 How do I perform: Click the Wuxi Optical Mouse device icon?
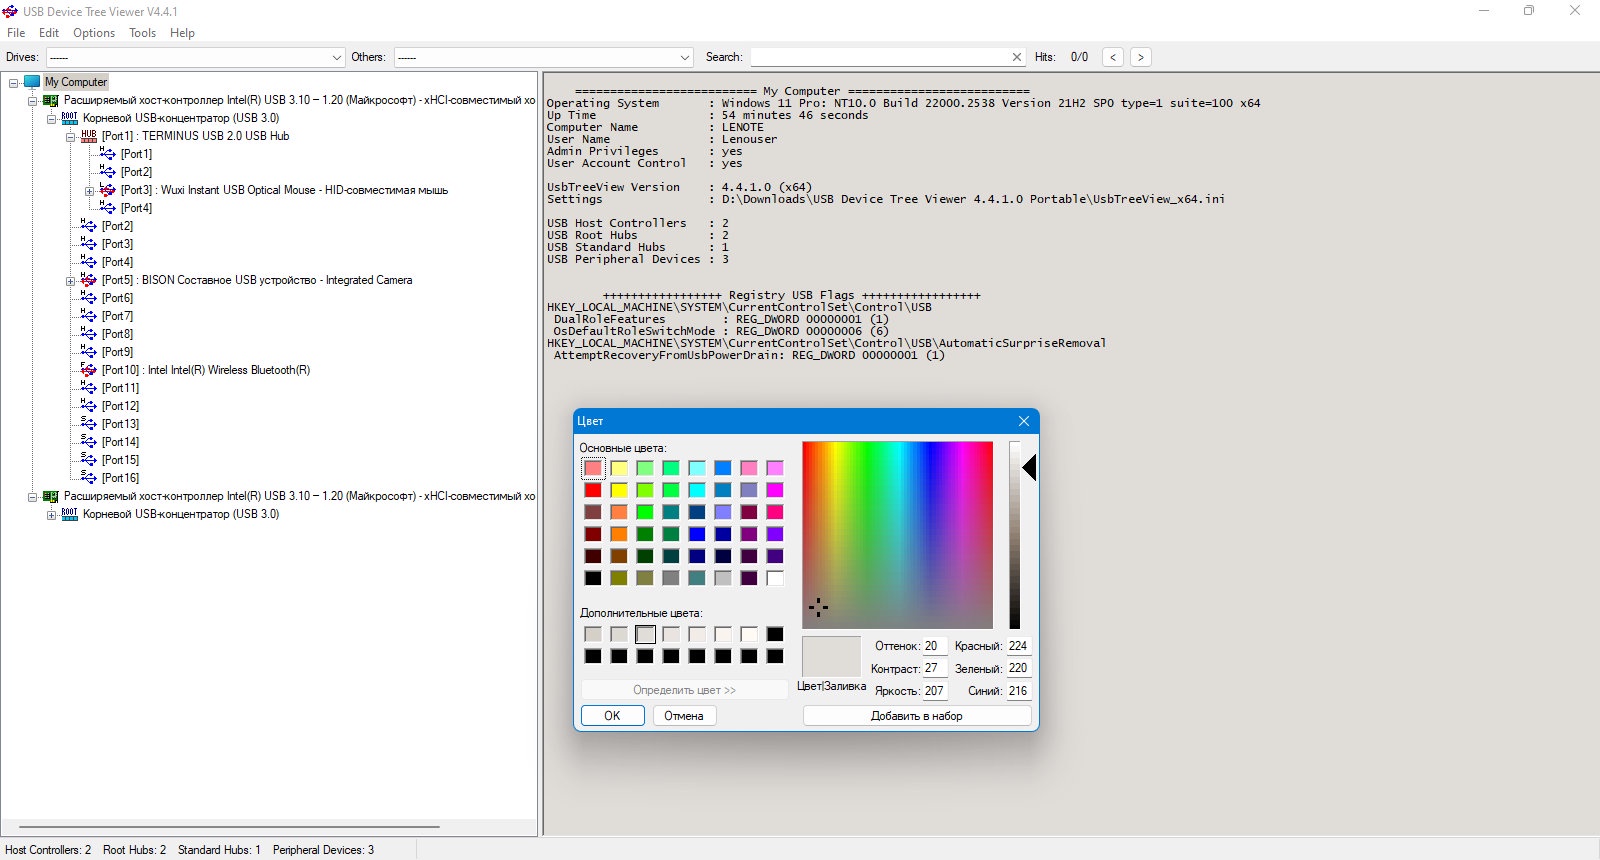click(108, 190)
